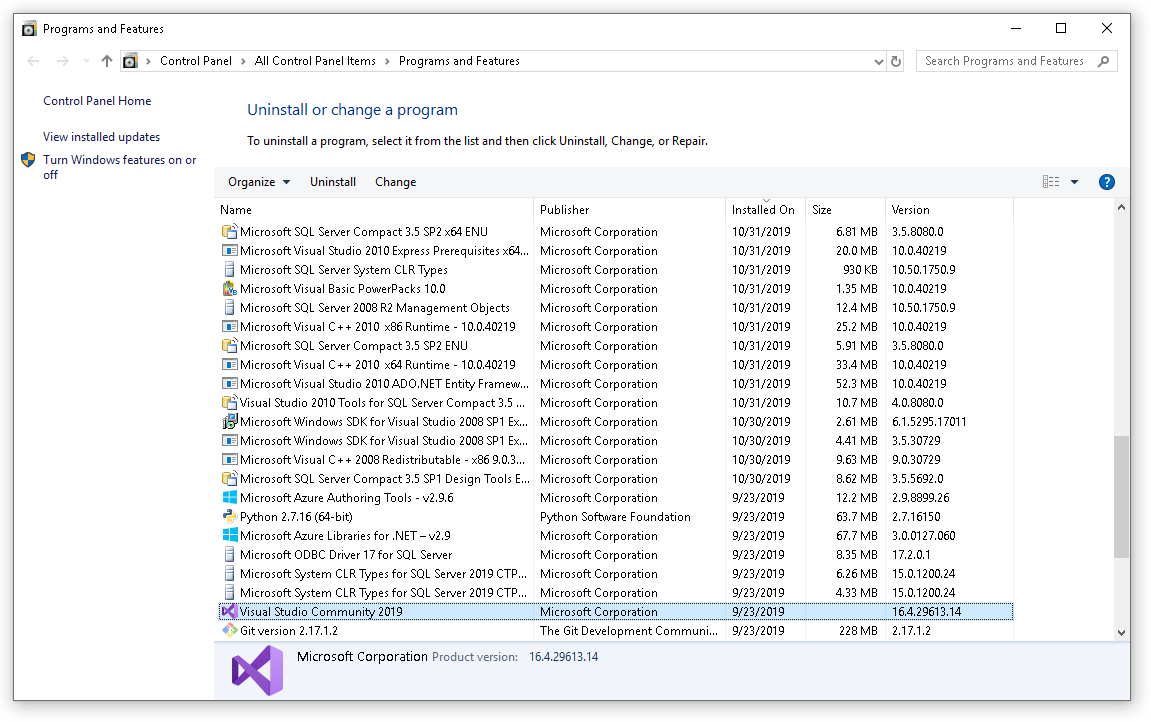Select Programs and Features breadcrumb segment
This screenshot has width=1151, height=722.
tap(459, 62)
